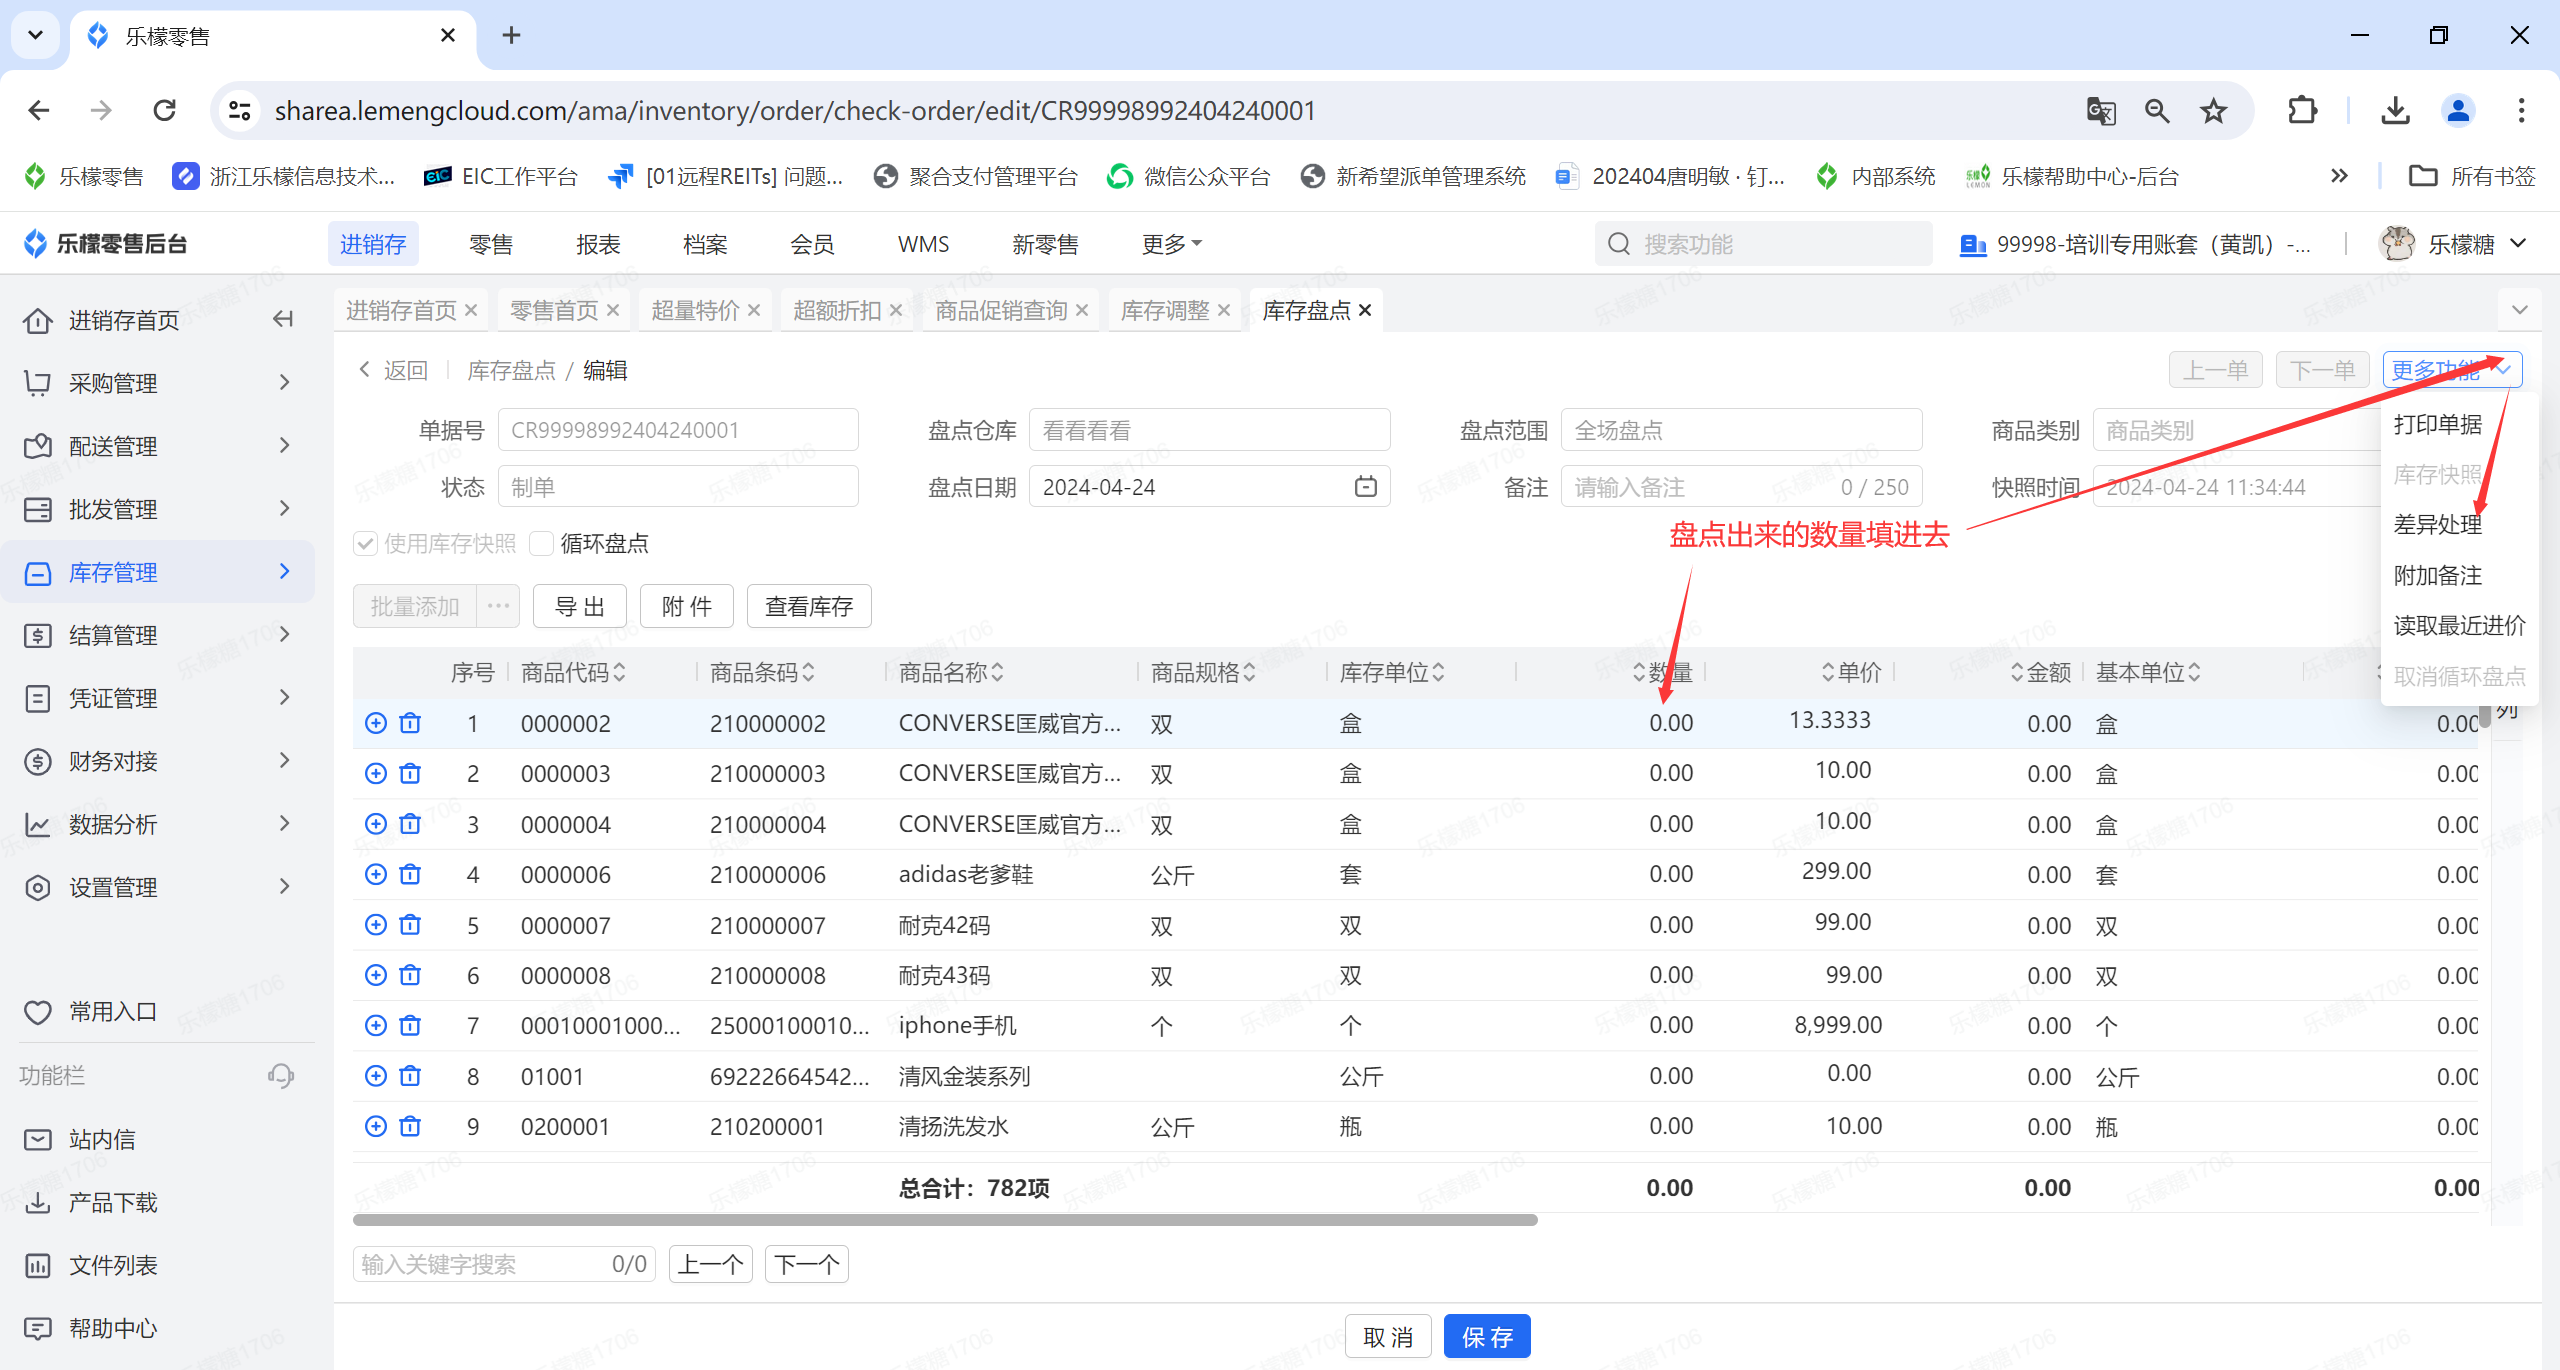This screenshot has height=1370, width=2560.
Task: Click the 数量 cell for 耐克43码
Action: tap(1612, 975)
